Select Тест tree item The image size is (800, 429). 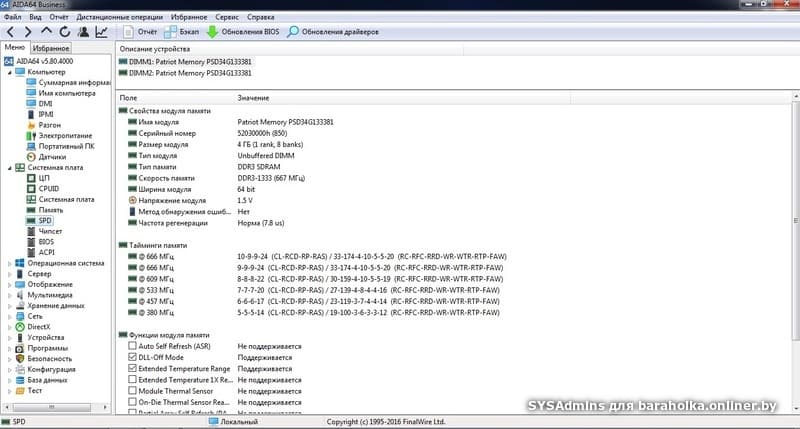point(29,391)
